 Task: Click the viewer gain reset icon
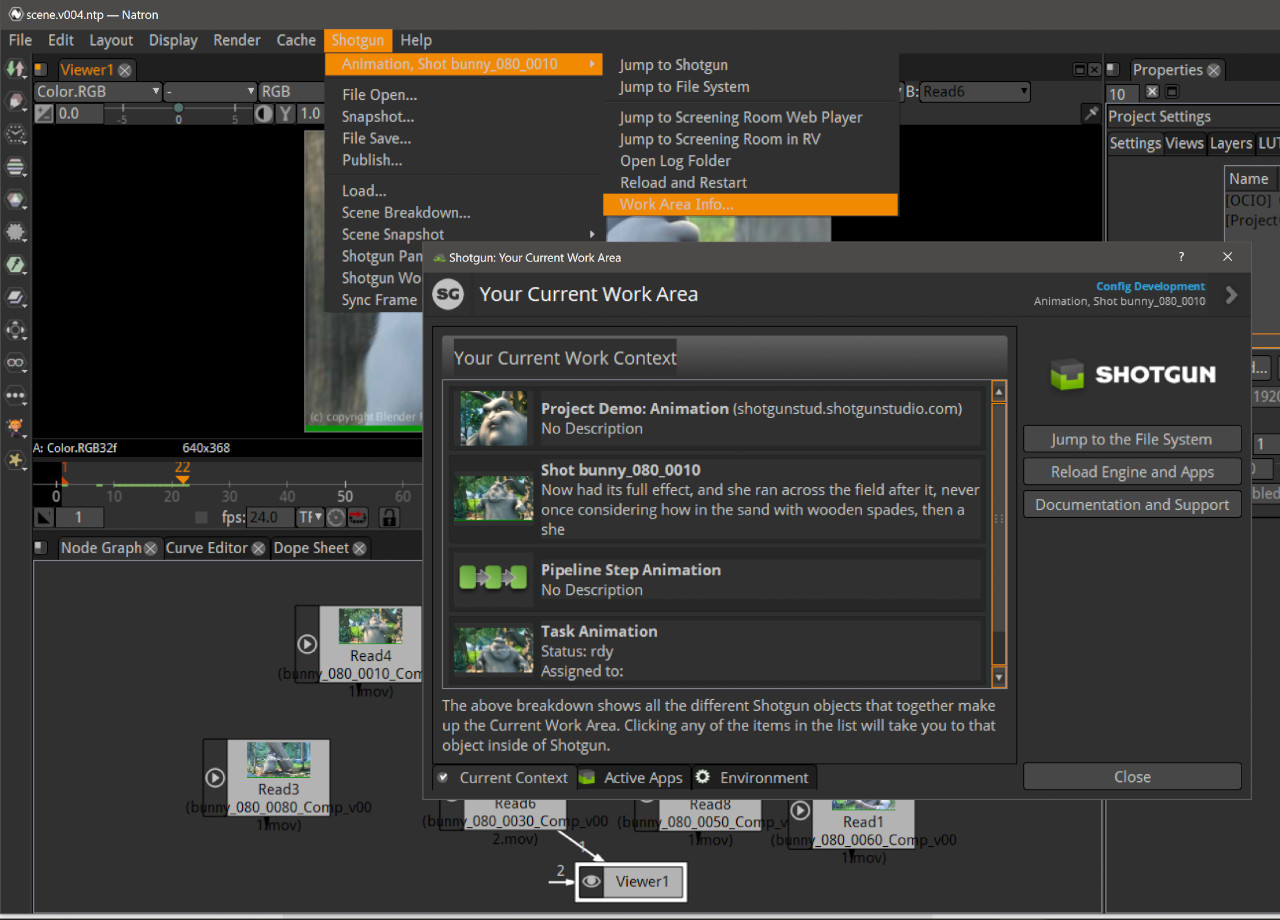click(x=44, y=114)
